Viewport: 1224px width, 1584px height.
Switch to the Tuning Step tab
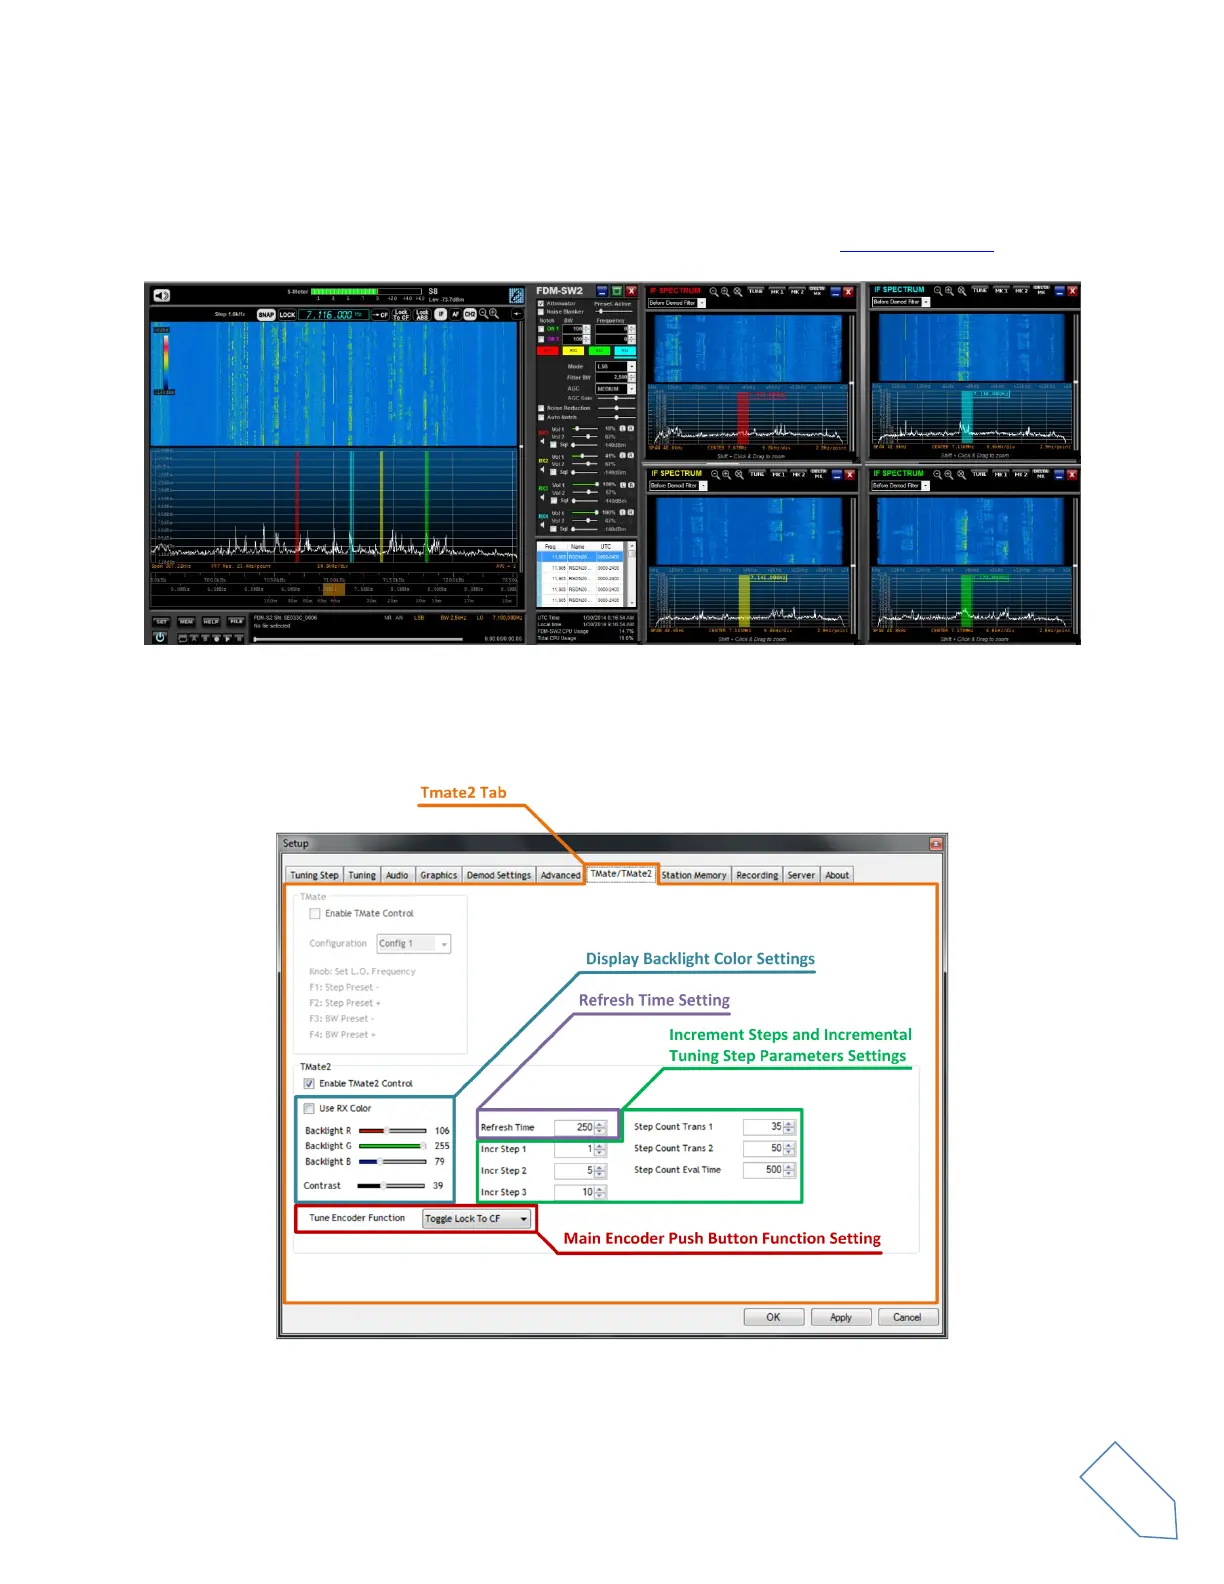pyautogui.click(x=314, y=875)
